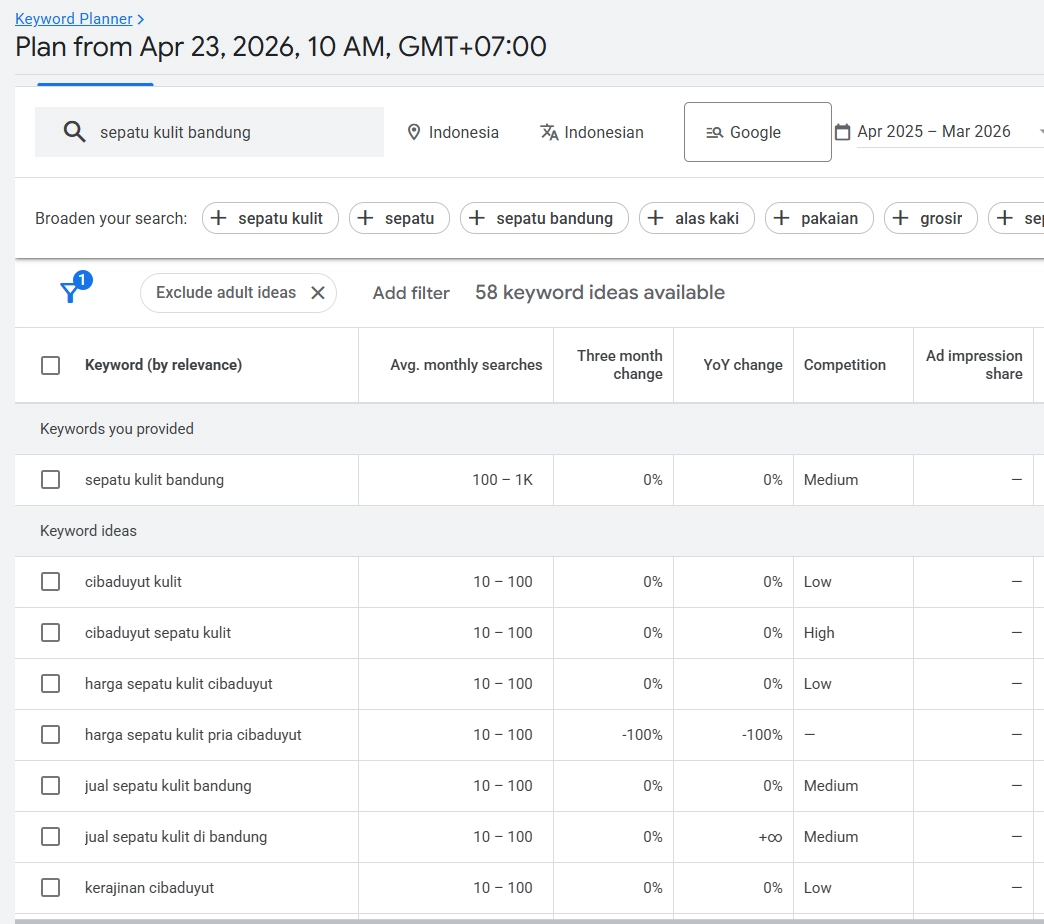This screenshot has height=924, width=1044.
Task: Tick the select-all checkbox in the table header
Action: [x=50, y=365]
